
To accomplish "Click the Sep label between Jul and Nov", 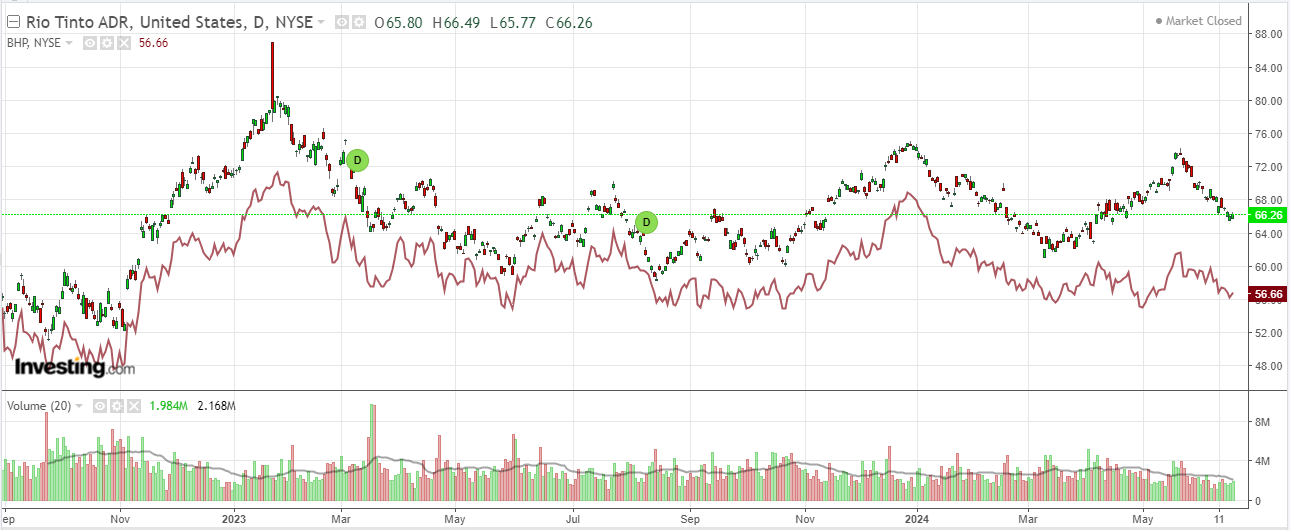I will click(689, 519).
